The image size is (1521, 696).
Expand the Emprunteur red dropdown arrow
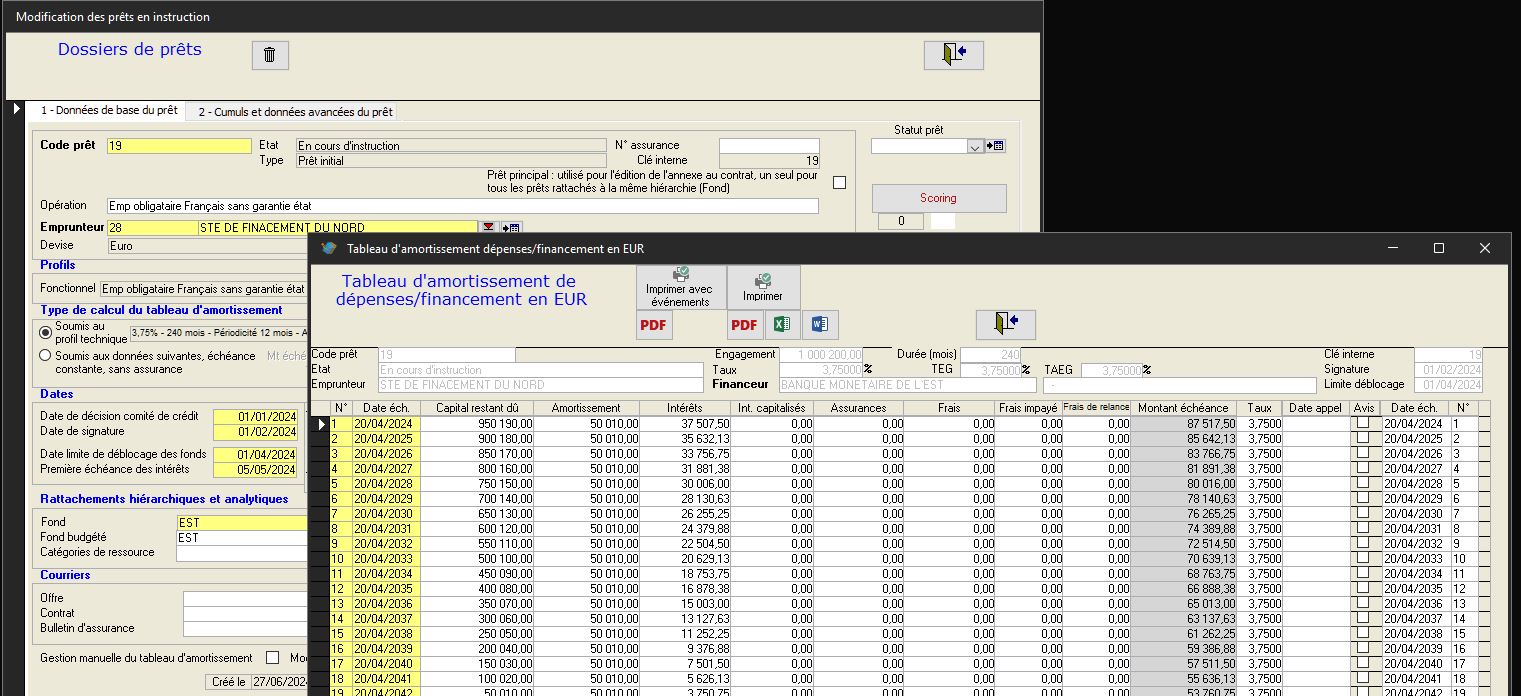point(489,228)
